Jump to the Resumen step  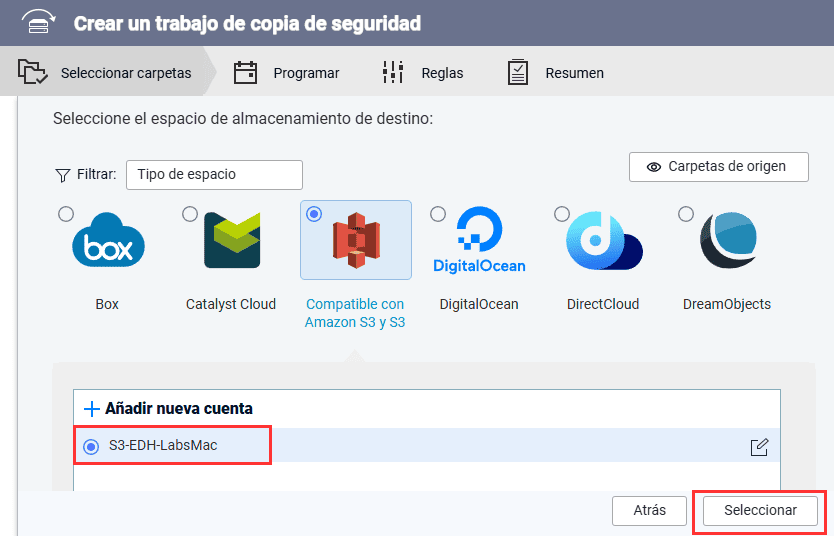556,73
